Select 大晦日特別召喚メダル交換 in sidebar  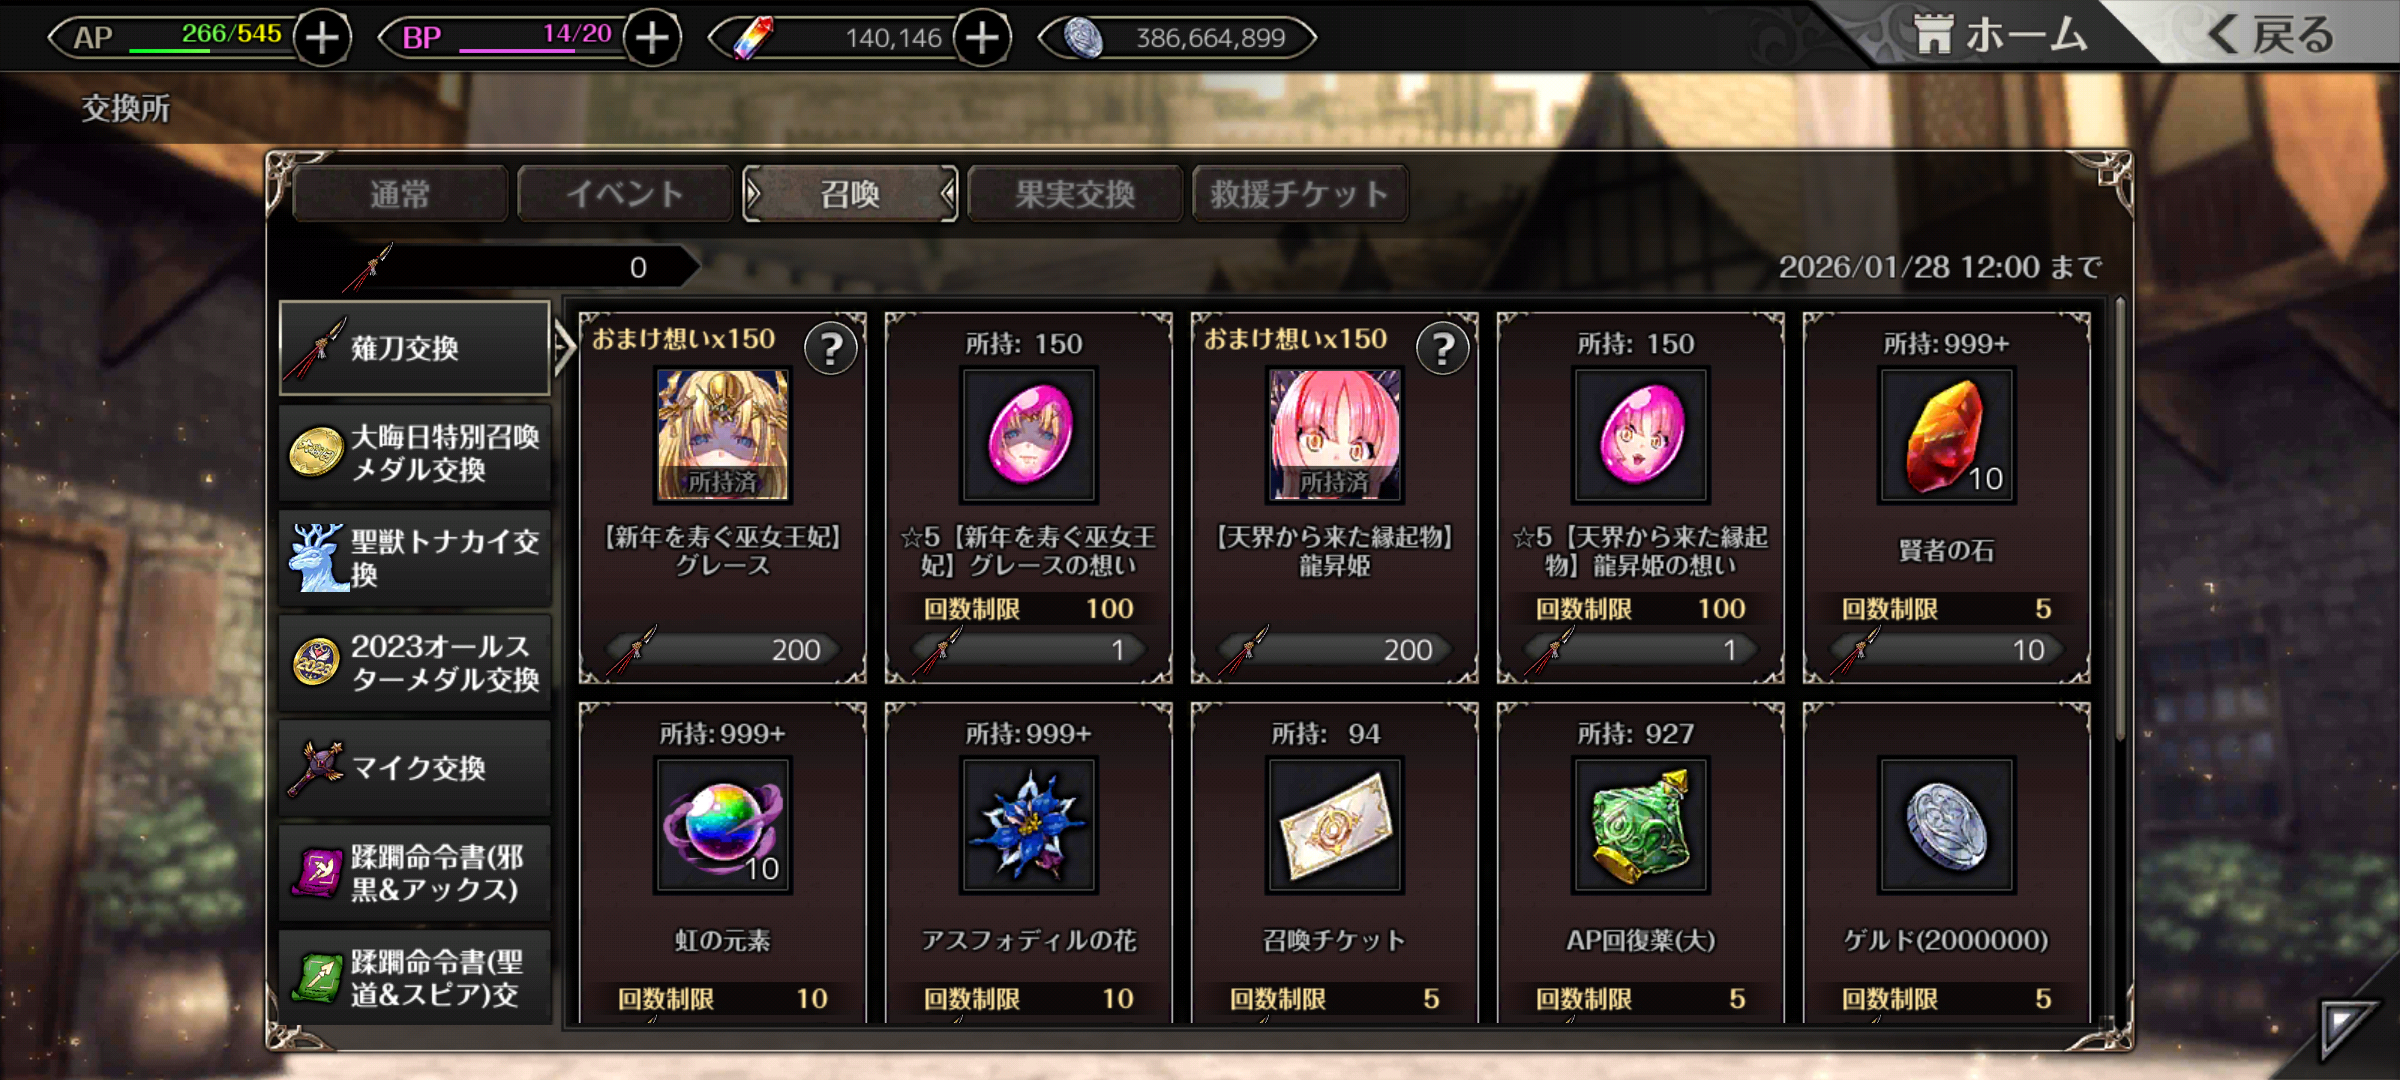[x=415, y=453]
